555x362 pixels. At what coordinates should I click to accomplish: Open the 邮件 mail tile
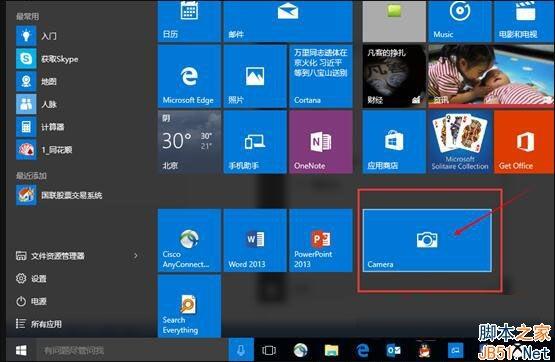(288, 21)
